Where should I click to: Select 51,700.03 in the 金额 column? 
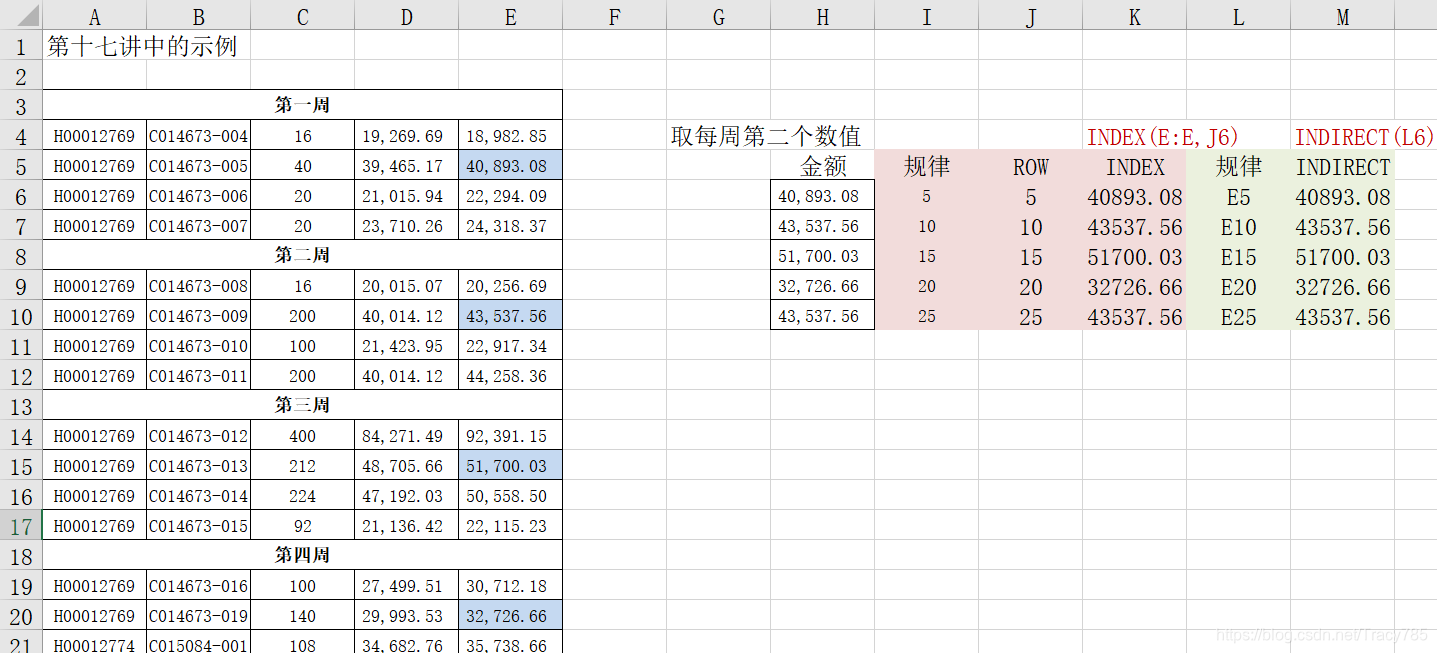[822, 256]
